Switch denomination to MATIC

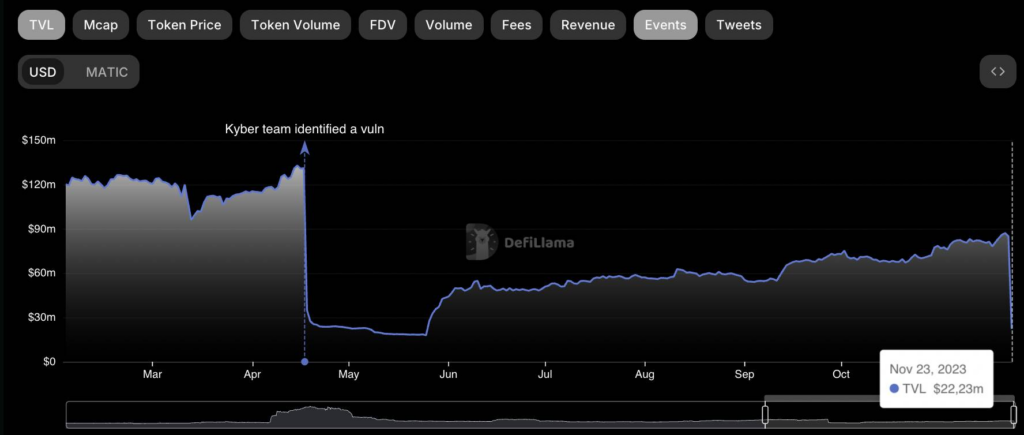click(x=106, y=72)
